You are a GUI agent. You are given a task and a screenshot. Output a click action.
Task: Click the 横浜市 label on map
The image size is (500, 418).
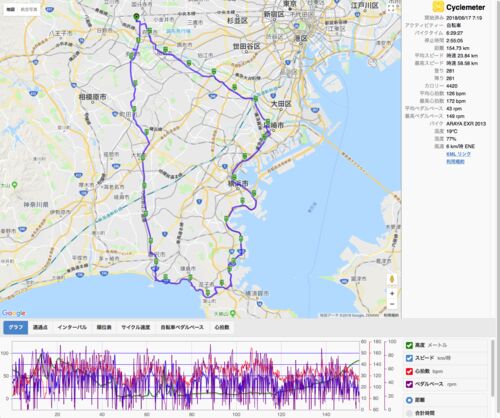238,183
